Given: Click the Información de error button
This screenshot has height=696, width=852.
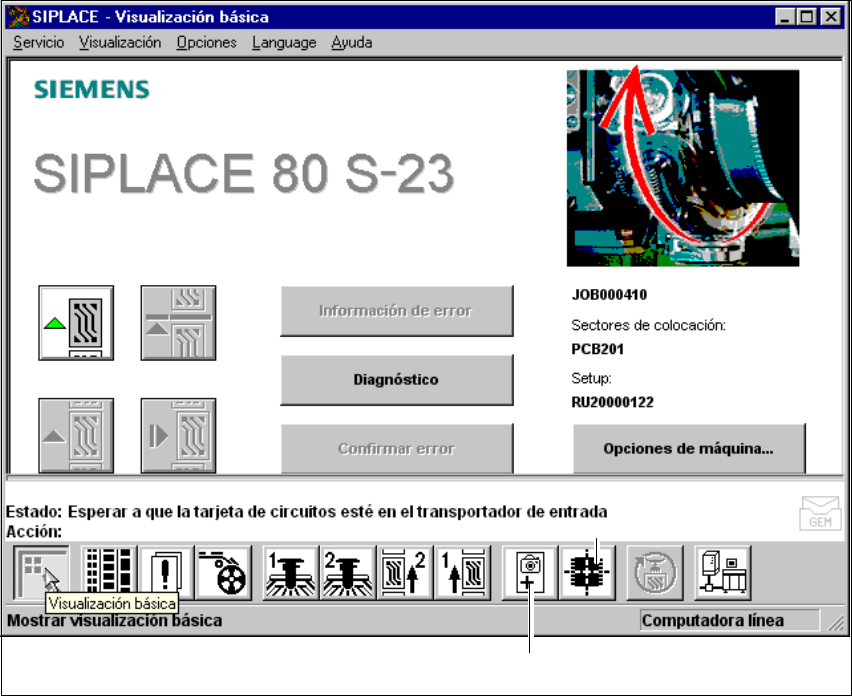Looking at the screenshot, I should pyautogui.click(x=397, y=311).
